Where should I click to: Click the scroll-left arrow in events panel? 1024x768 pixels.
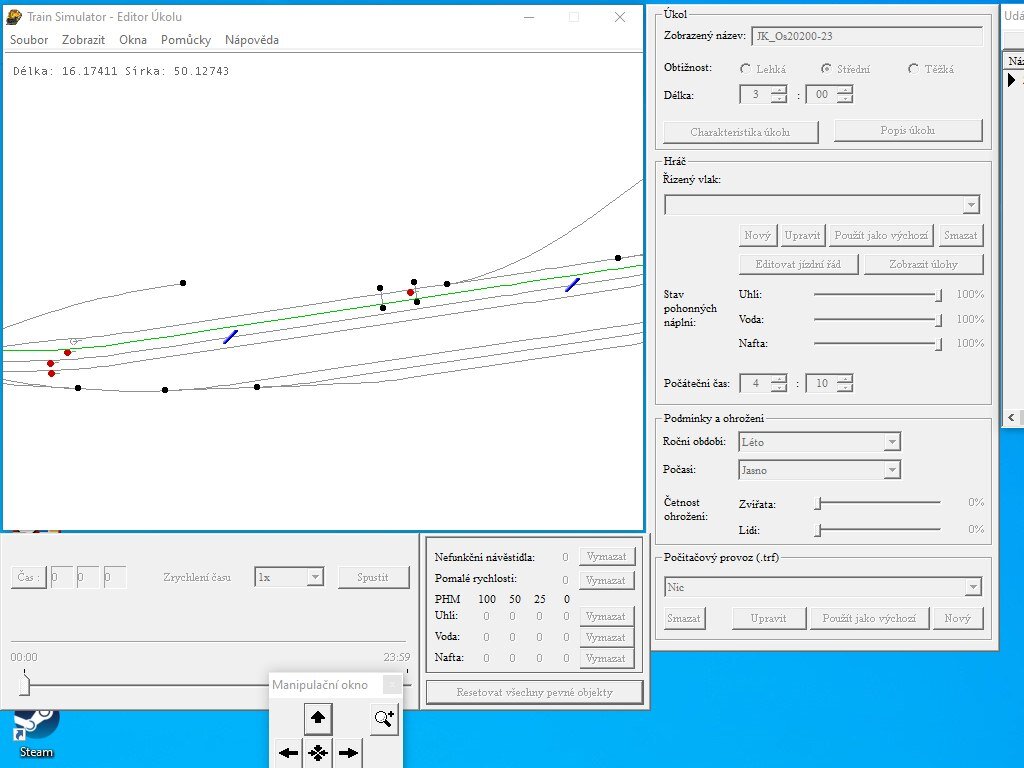[1012, 417]
